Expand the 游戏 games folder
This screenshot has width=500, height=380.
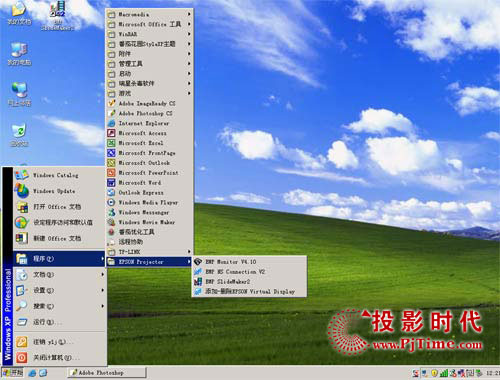(x=149, y=93)
